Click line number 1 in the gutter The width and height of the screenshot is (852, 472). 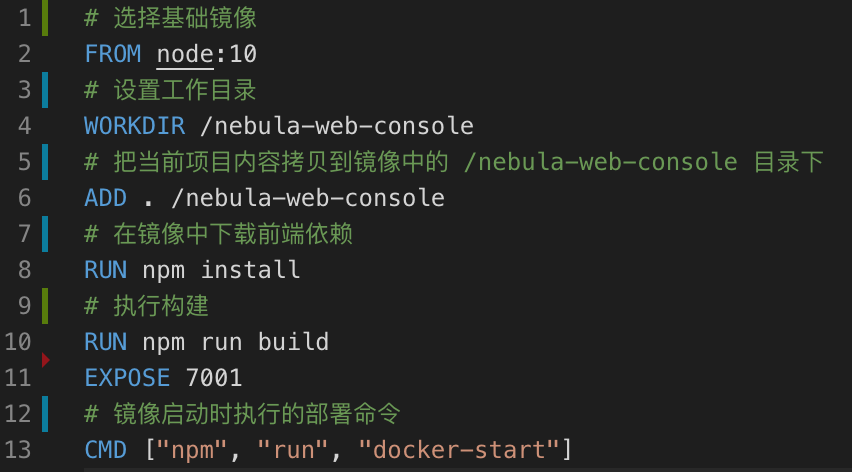(x=24, y=18)
